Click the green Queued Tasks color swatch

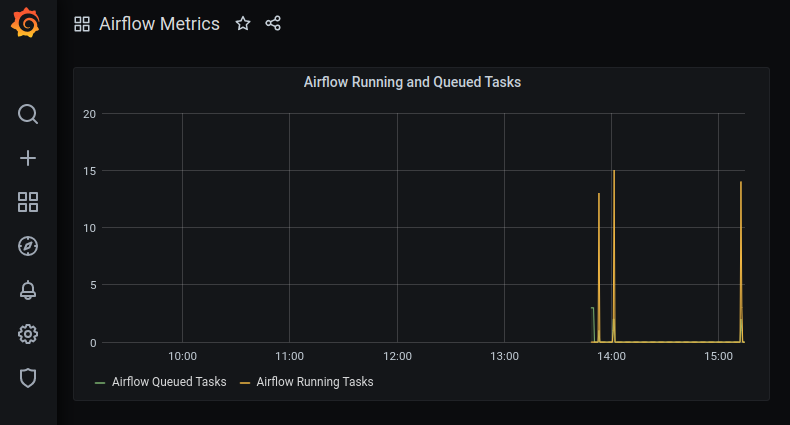coord(100,383)
